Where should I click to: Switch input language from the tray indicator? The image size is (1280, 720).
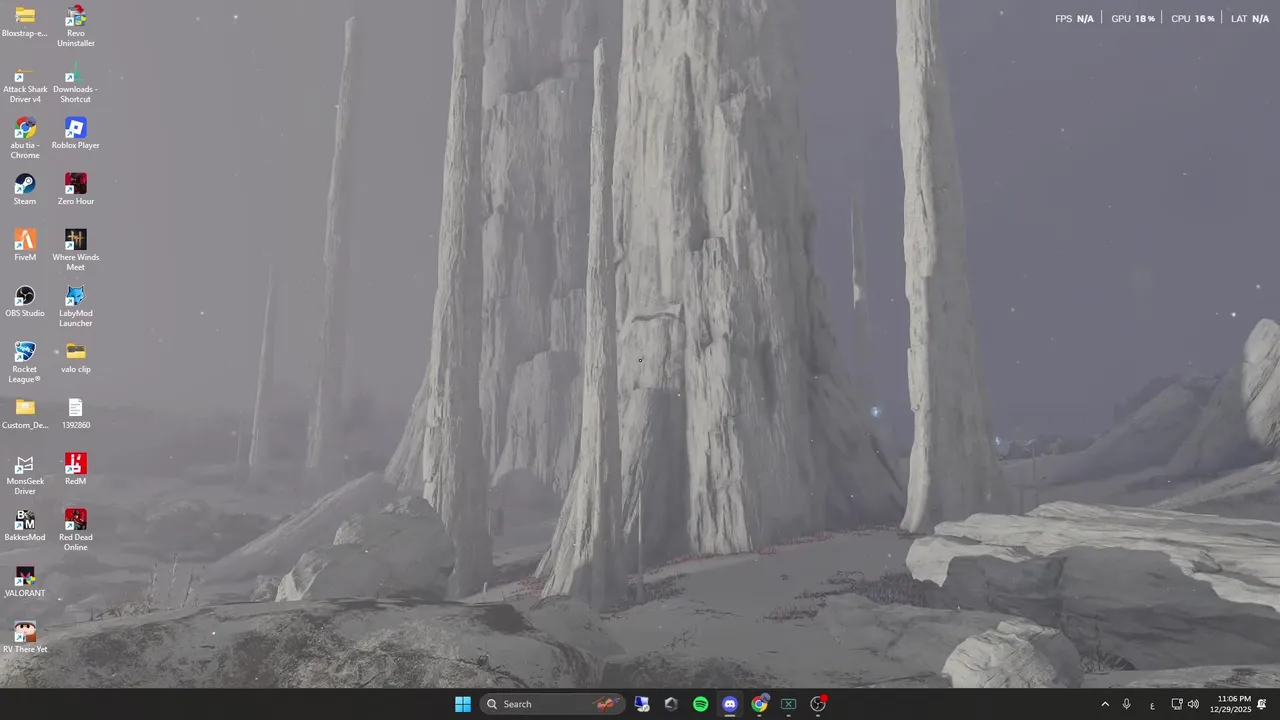coord(1152,704)
